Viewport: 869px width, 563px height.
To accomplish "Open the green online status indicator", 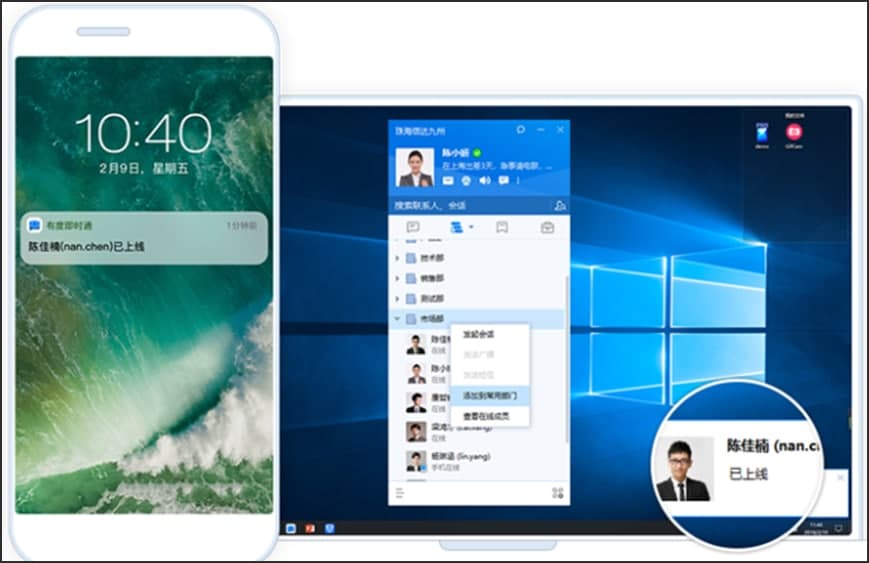I will 477,152.
